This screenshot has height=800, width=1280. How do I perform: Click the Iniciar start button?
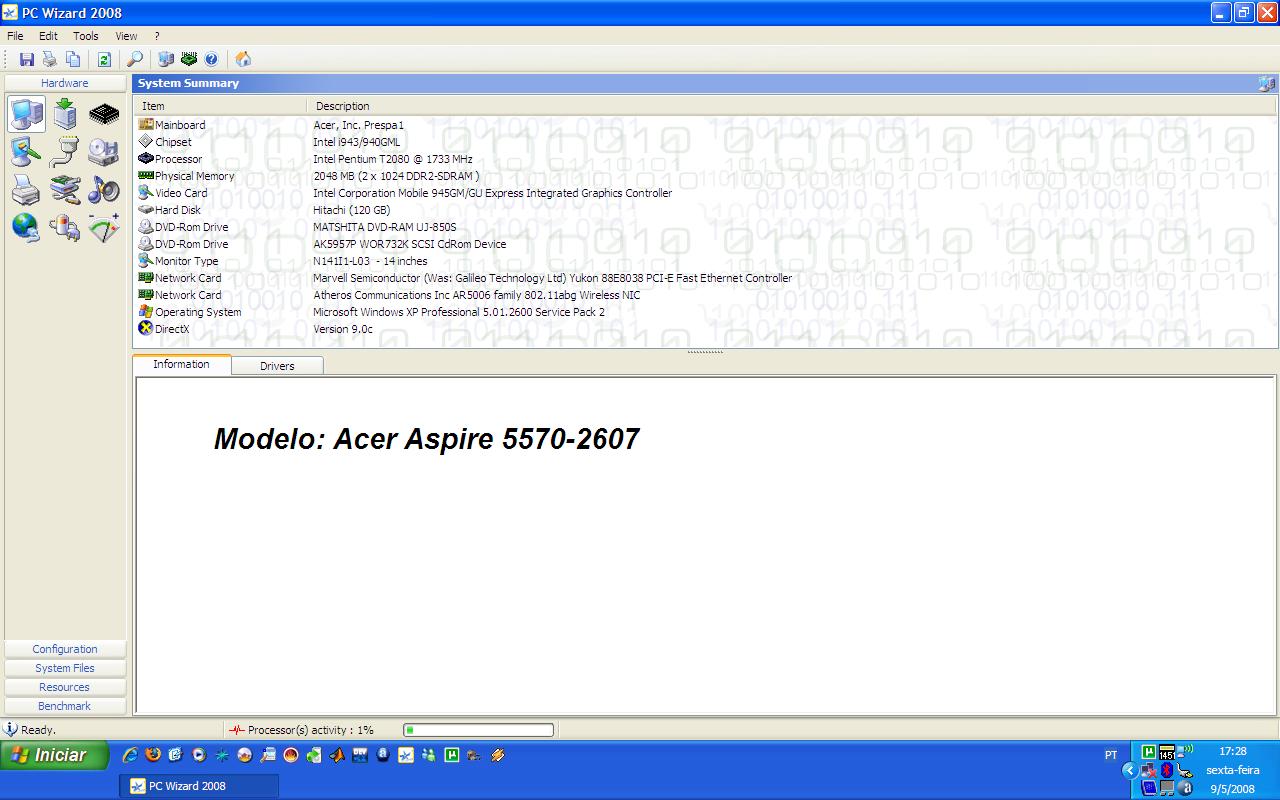pos(54,755)
